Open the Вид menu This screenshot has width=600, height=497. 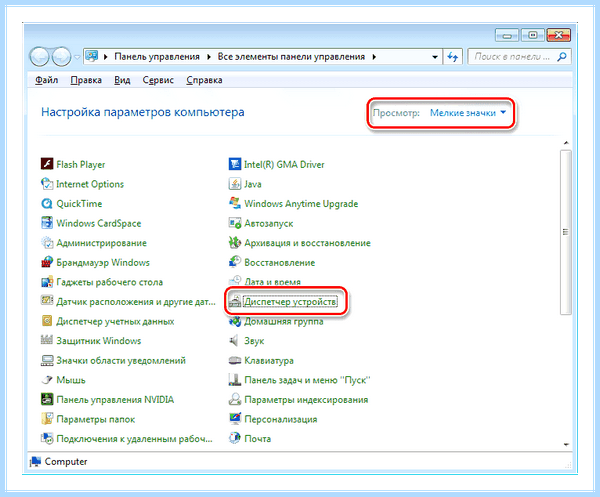[x=122, y=80]
